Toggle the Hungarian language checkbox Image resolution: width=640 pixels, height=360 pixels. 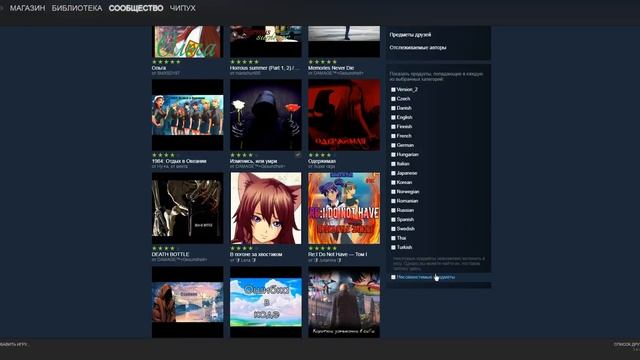pyautogui.click(x=393, y=155)
